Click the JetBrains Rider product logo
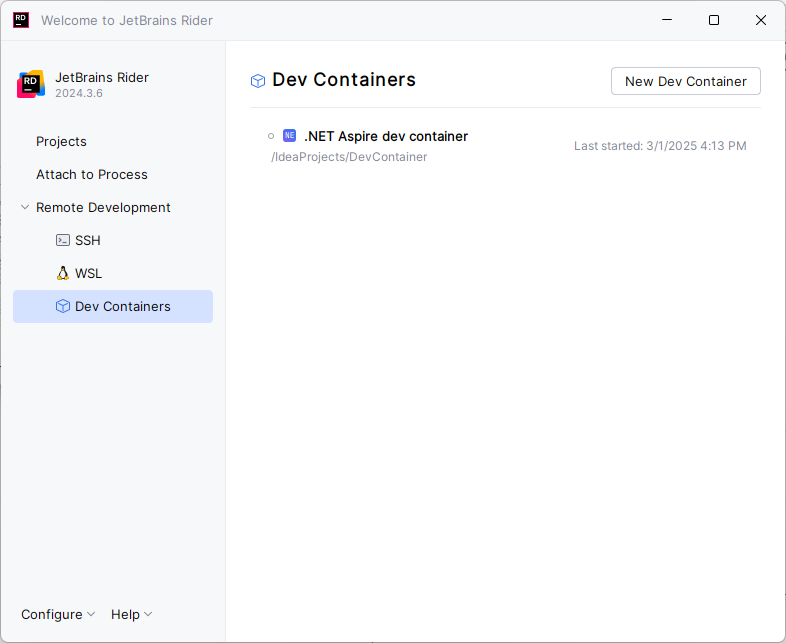Viewport: 786px width, 643px height. [x=31, y=84]
